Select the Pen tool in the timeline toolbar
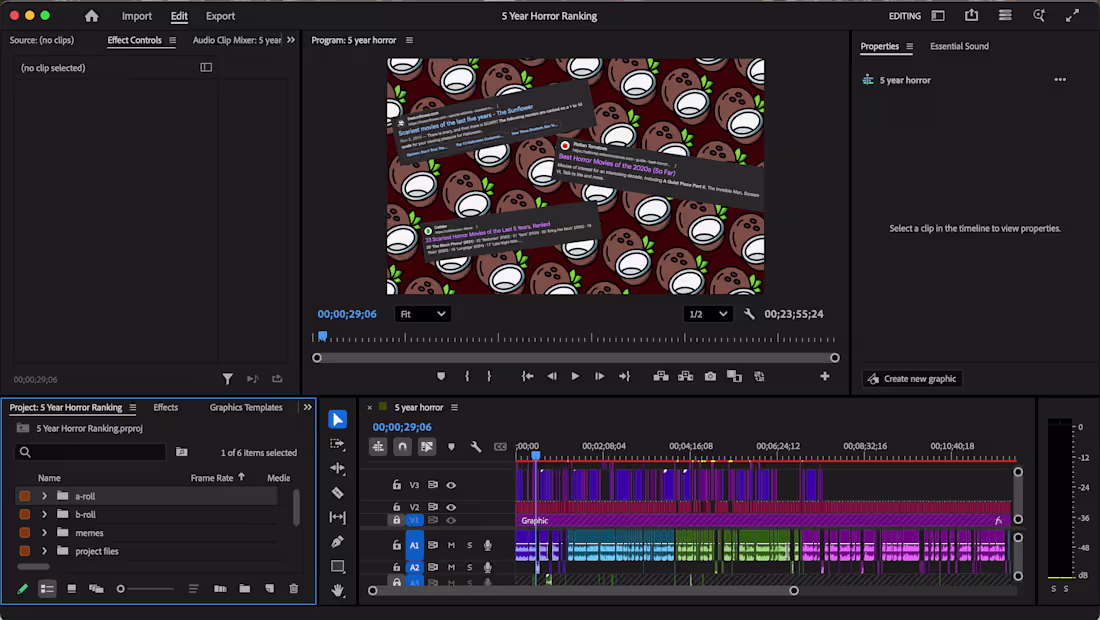Screen dimensions: 1100x620 [337, 543]
